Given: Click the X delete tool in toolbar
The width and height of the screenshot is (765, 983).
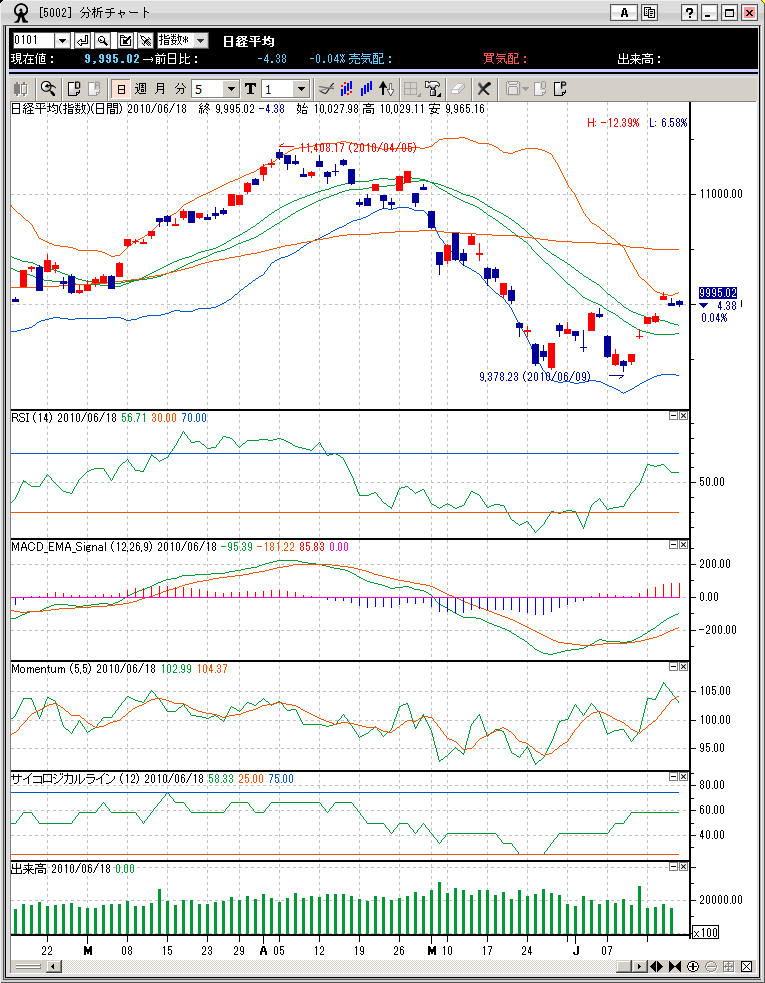Looking at the screenshot, I should point(484,88).
